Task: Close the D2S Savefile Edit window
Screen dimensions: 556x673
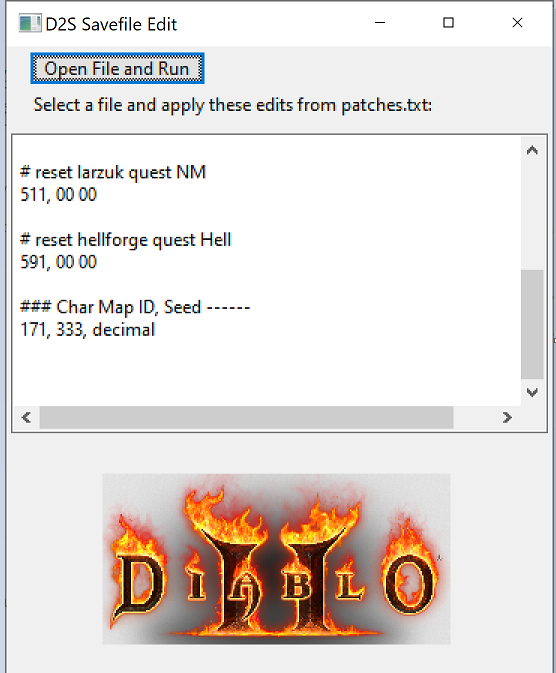Action: [517, 23]
